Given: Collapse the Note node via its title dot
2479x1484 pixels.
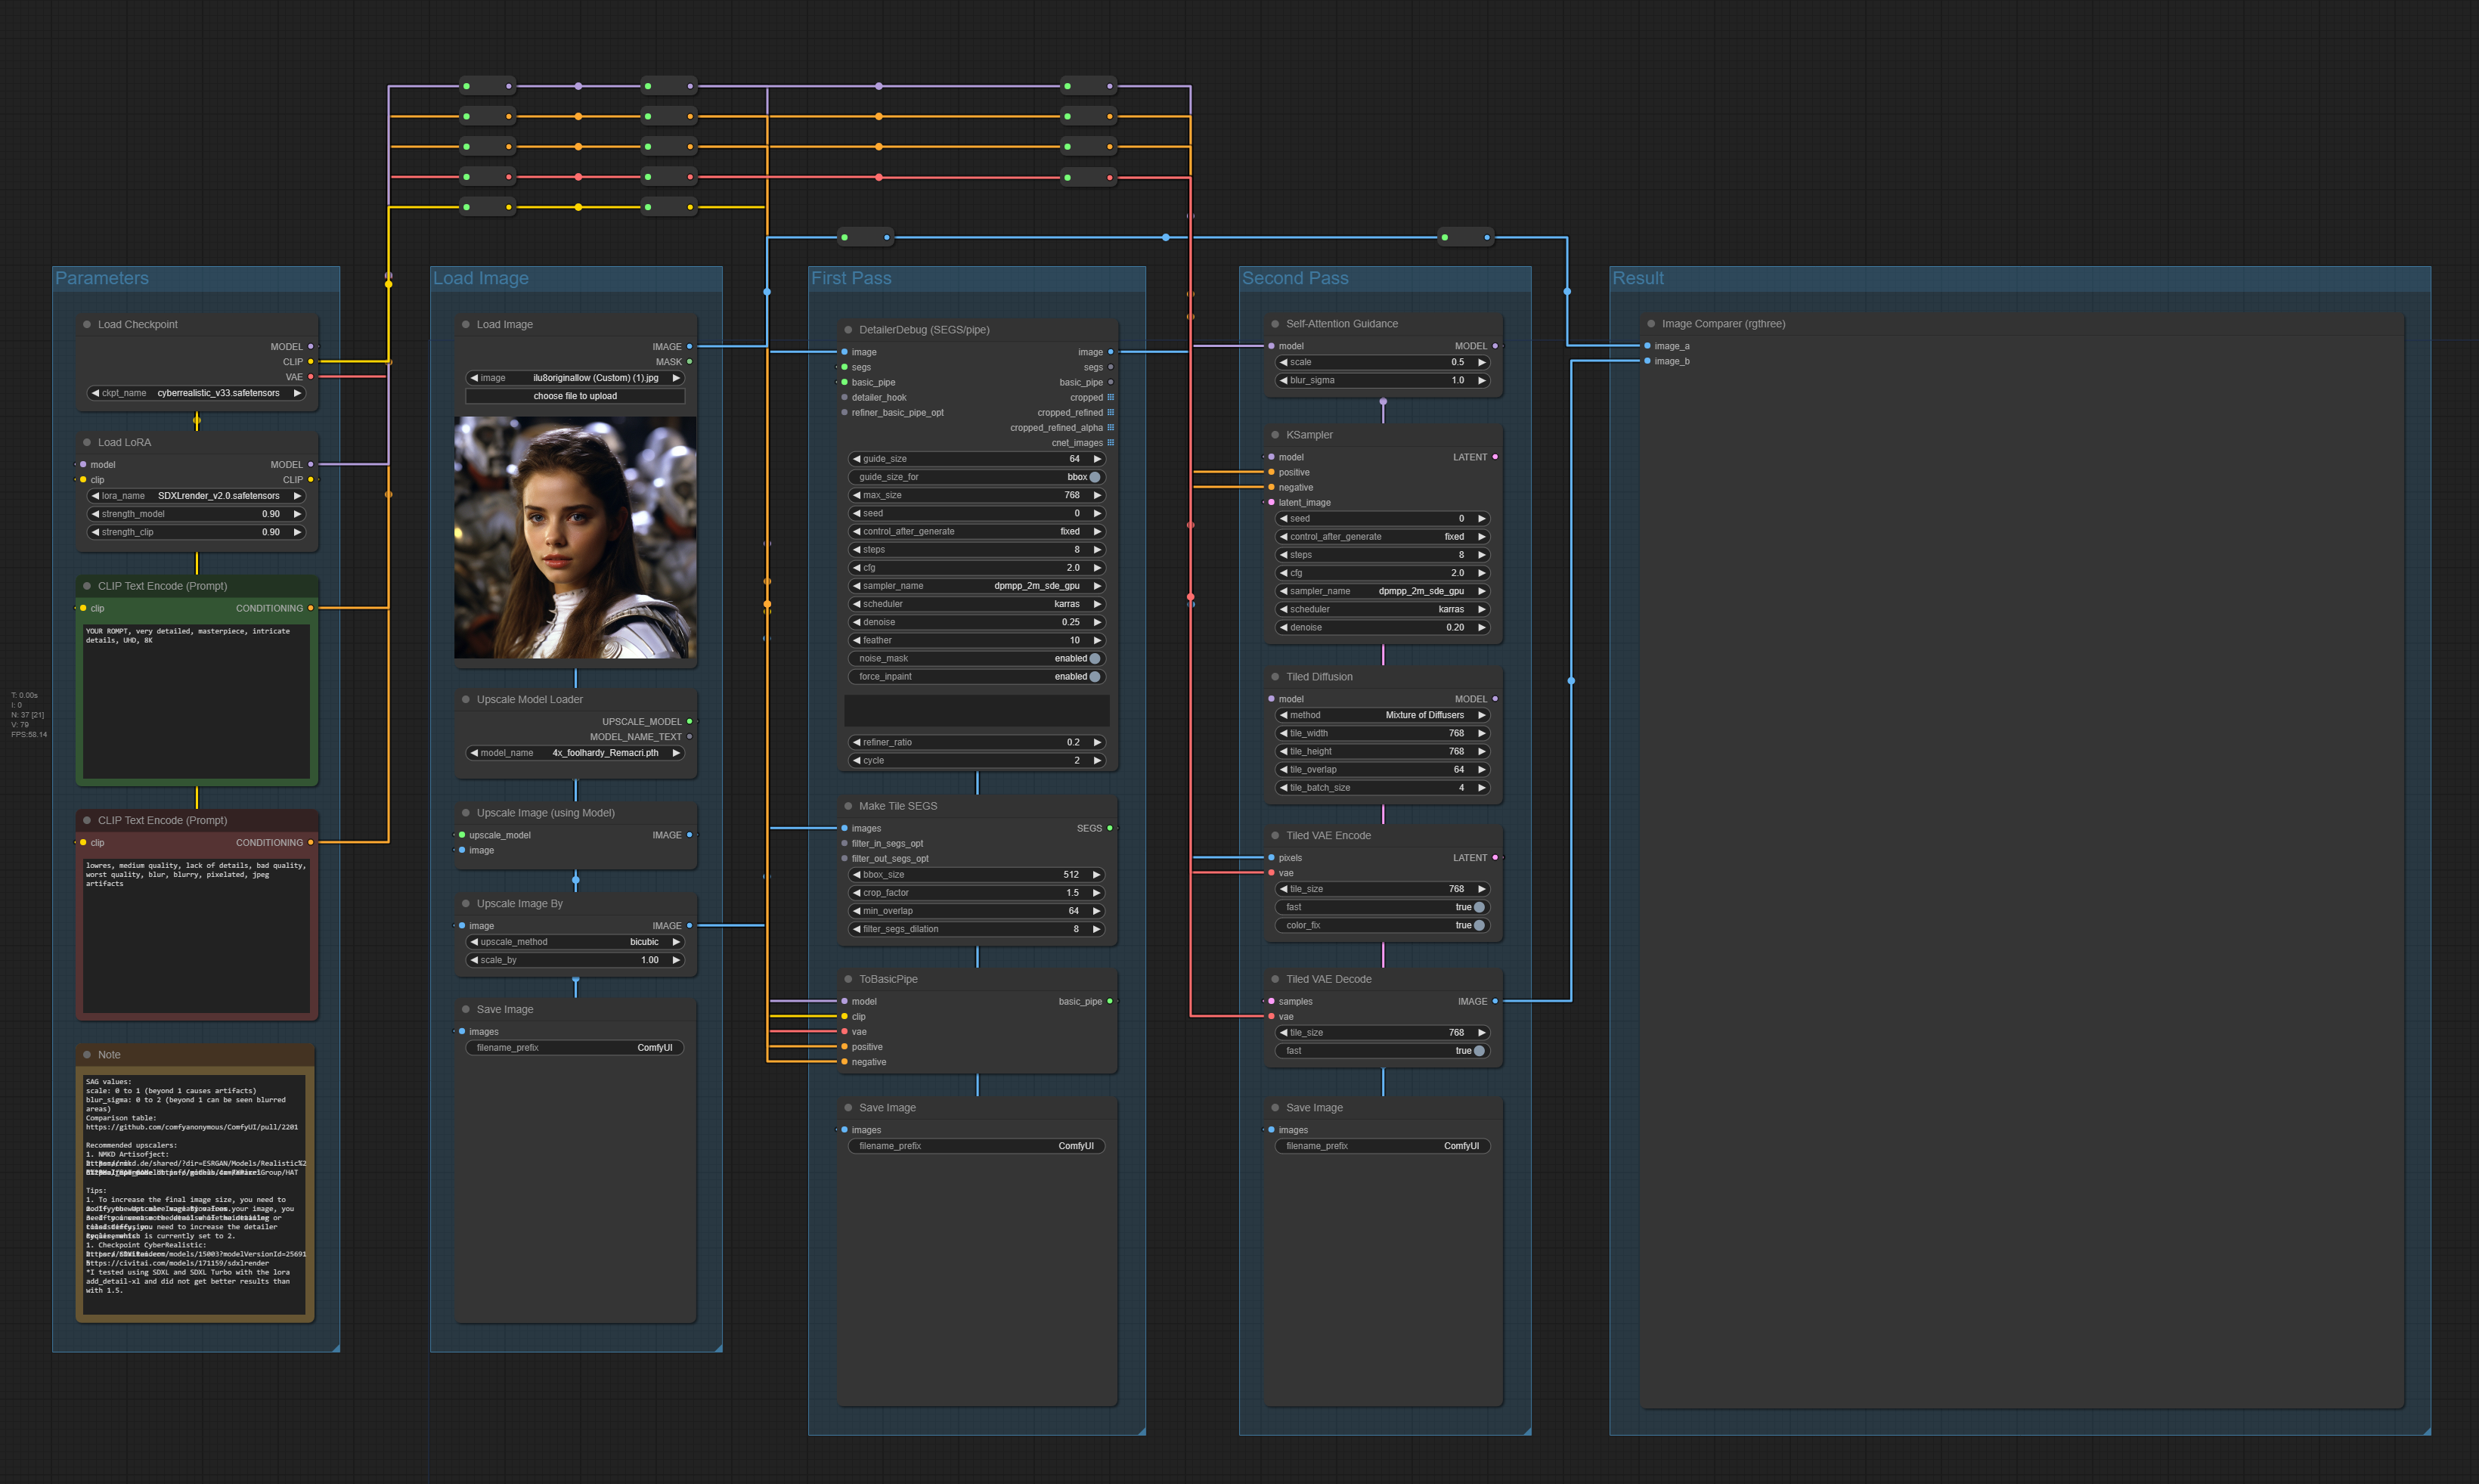Looking at the screenshot, I should (87, 1055).
